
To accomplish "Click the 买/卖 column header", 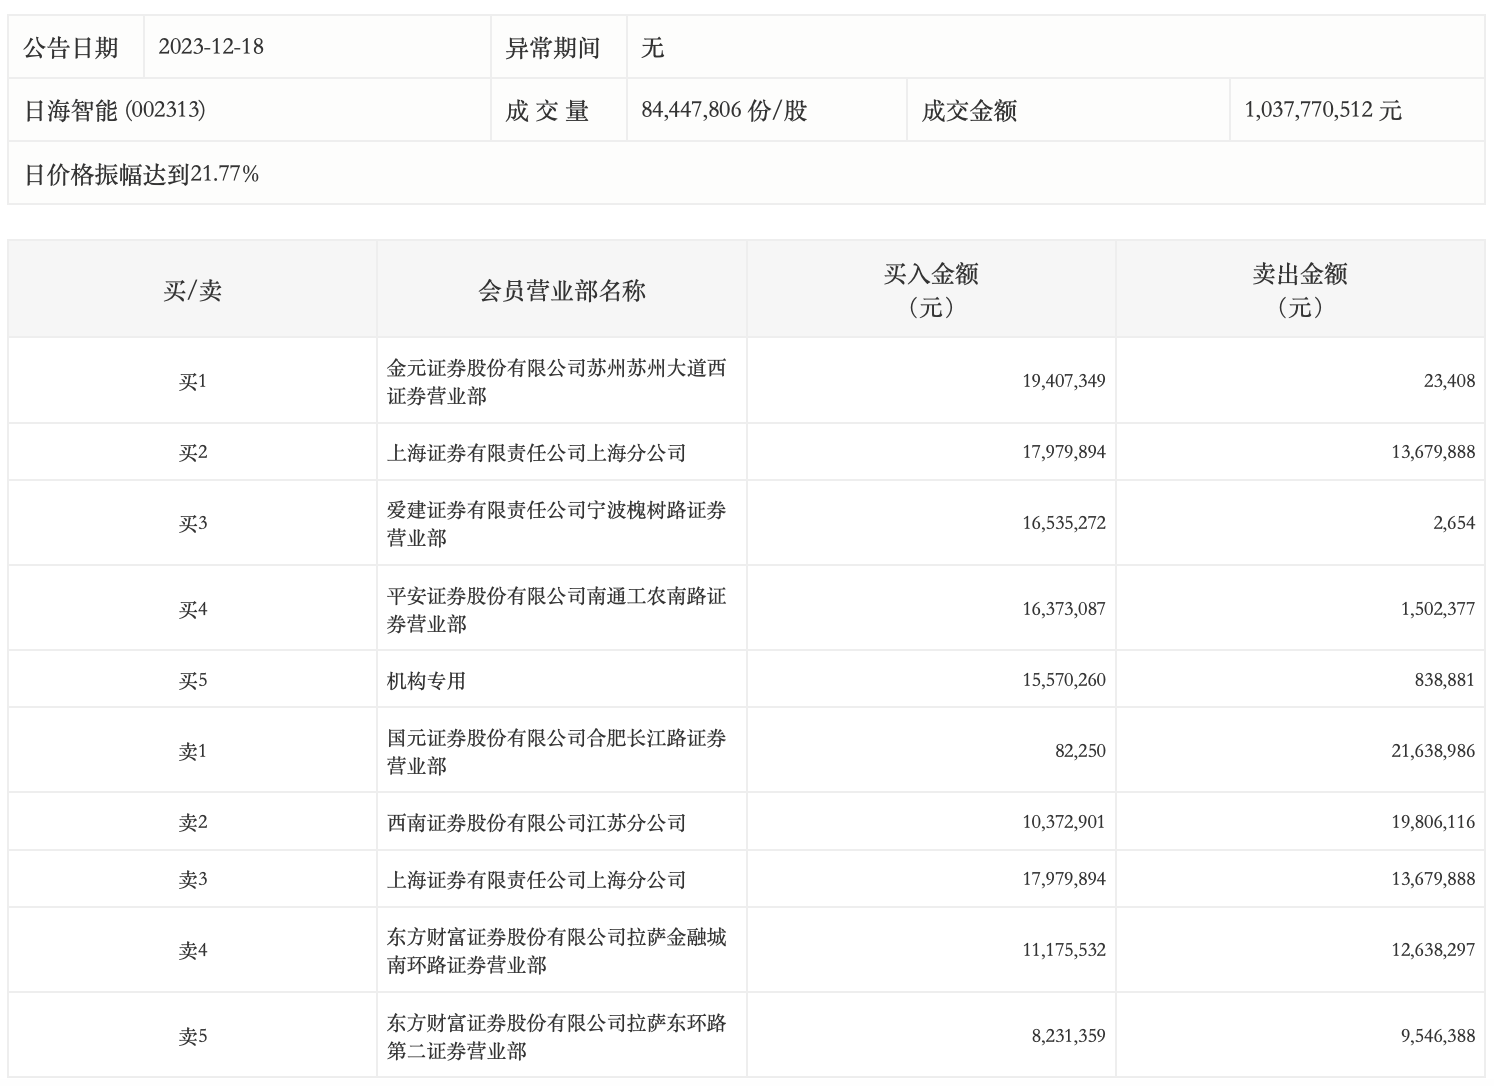I will [x=192, y=291].
